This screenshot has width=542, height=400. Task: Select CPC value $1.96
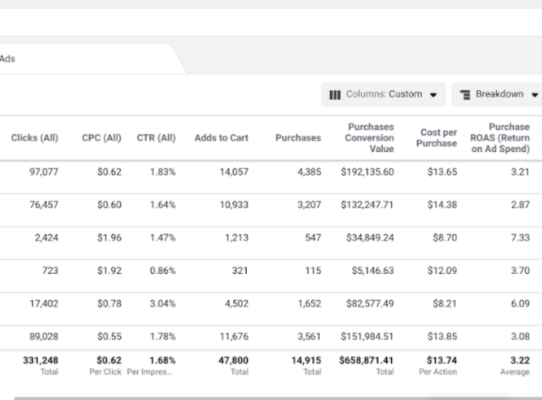point(110,238)
